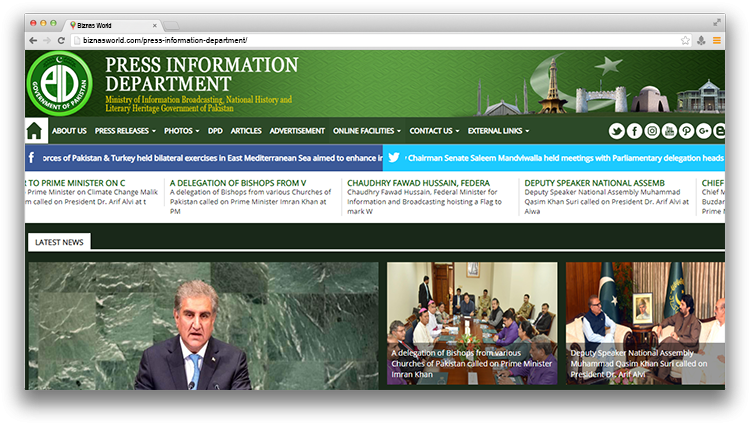Click the PID Government of Pakistan logo
Image resolution: width=750 pixels, height=425 pixels.
coord(59,83)
